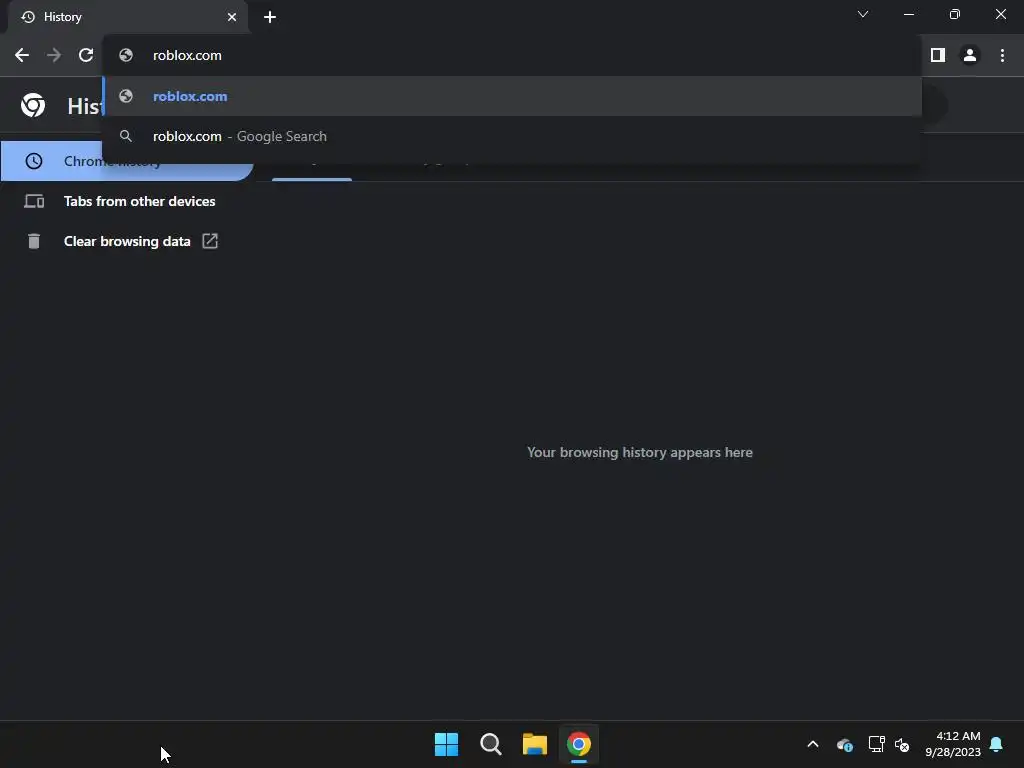Open the tab search dropdown arrow
The height and width of the screenshot is (768, 1024).
(x=863, y=14)
